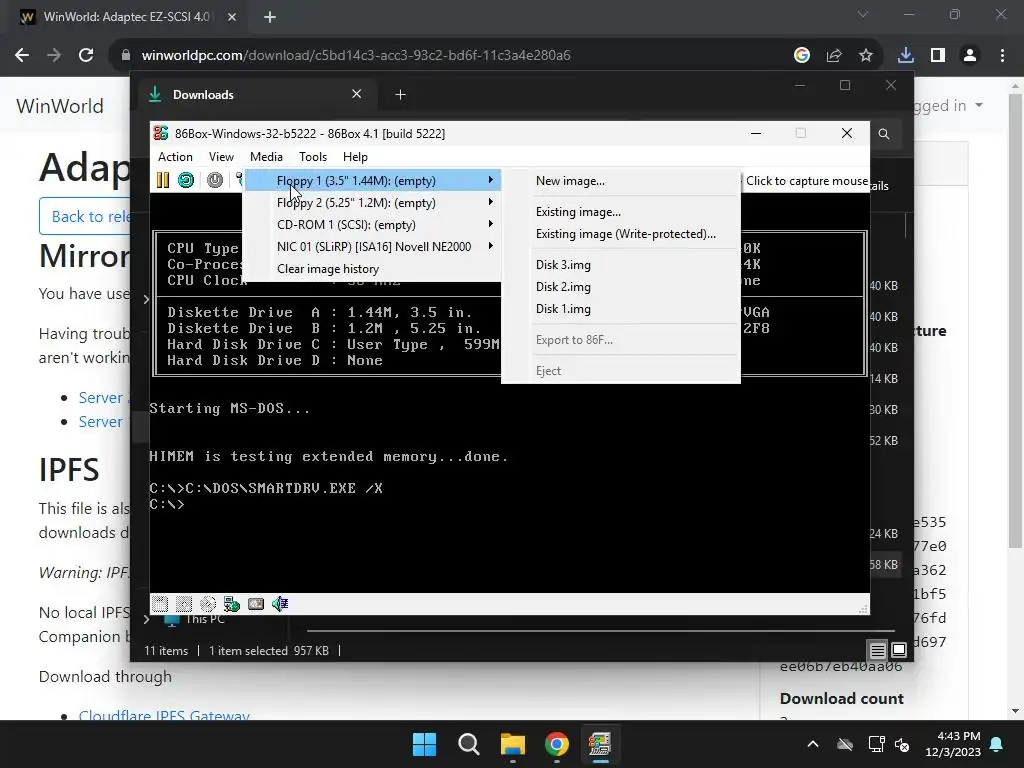Bookmark this page with star icon

tap(866, 56)
